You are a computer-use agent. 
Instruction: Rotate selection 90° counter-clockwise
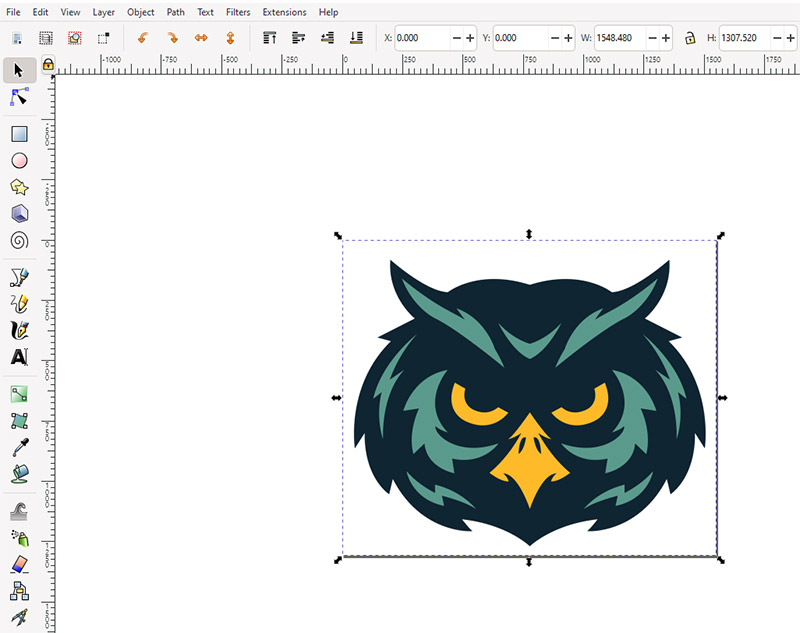coord(143,38)
